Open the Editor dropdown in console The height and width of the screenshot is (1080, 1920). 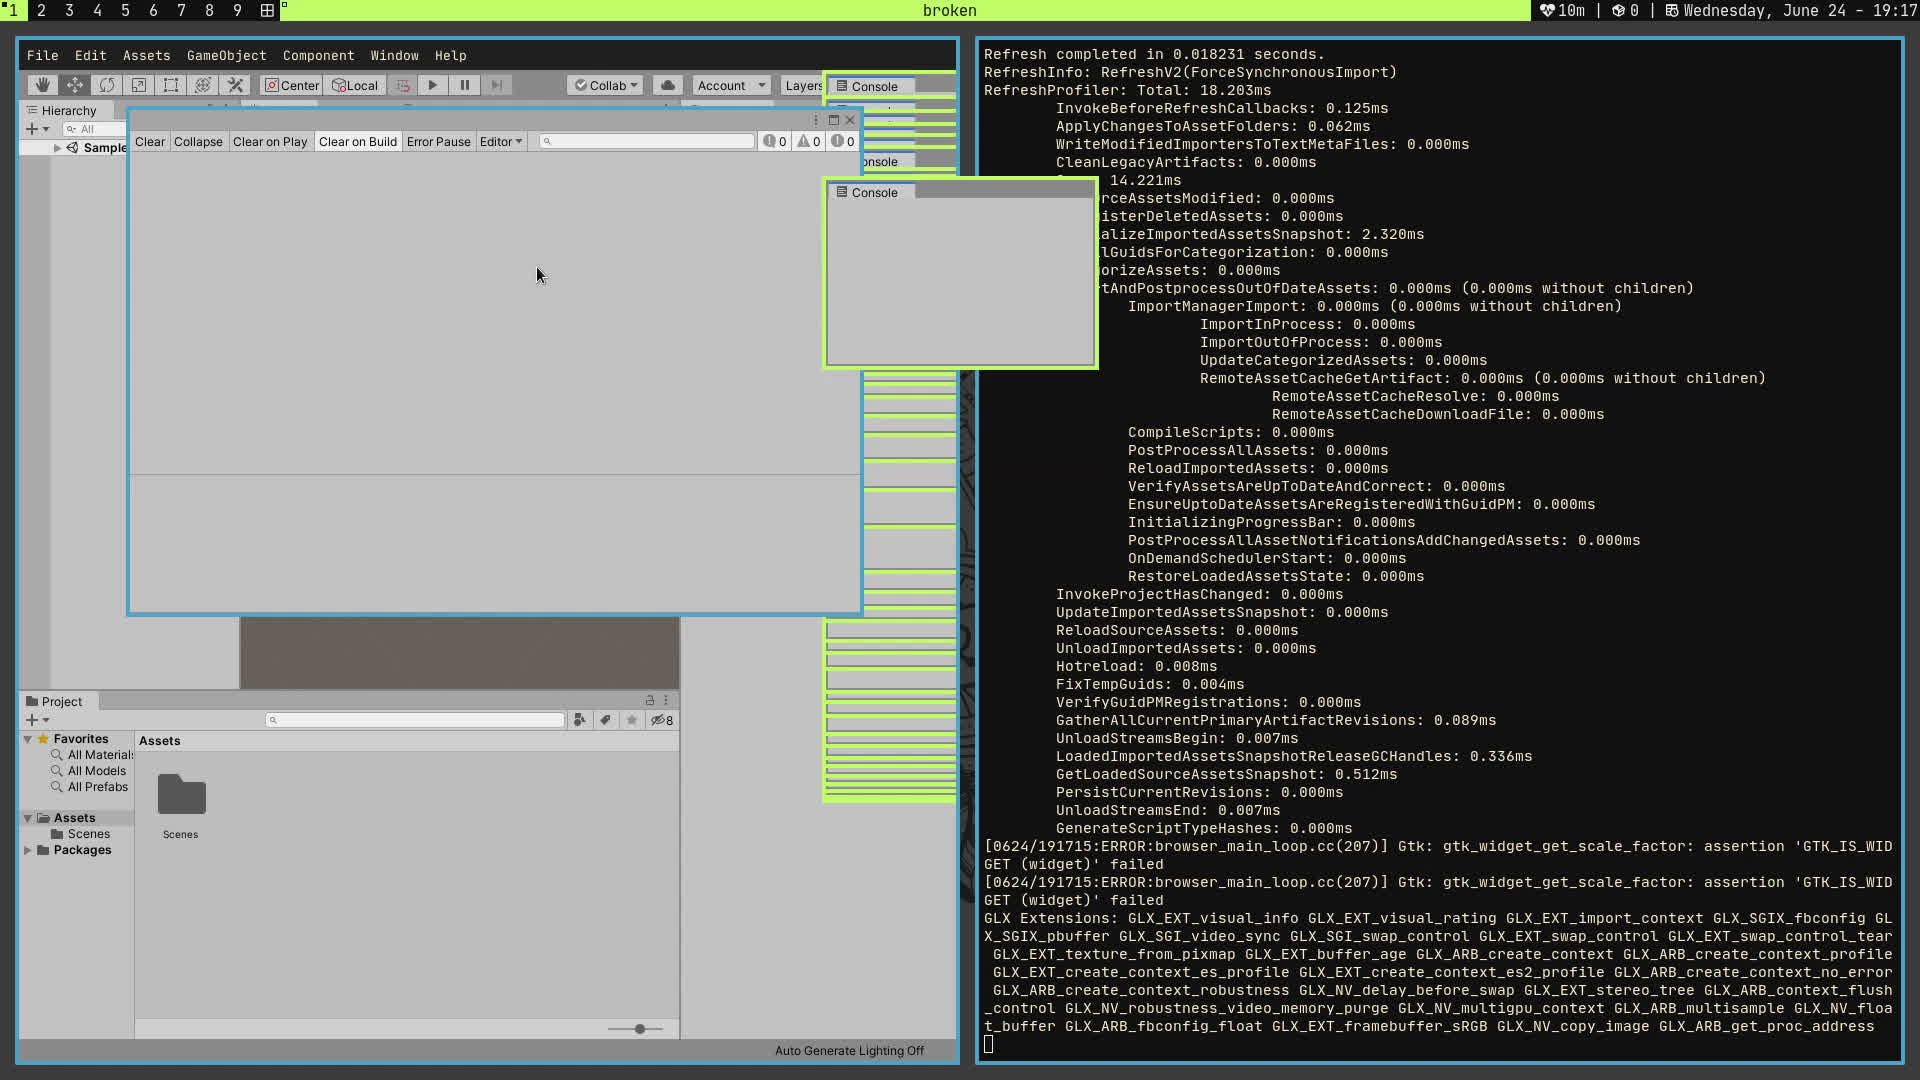tap(501, 141)
